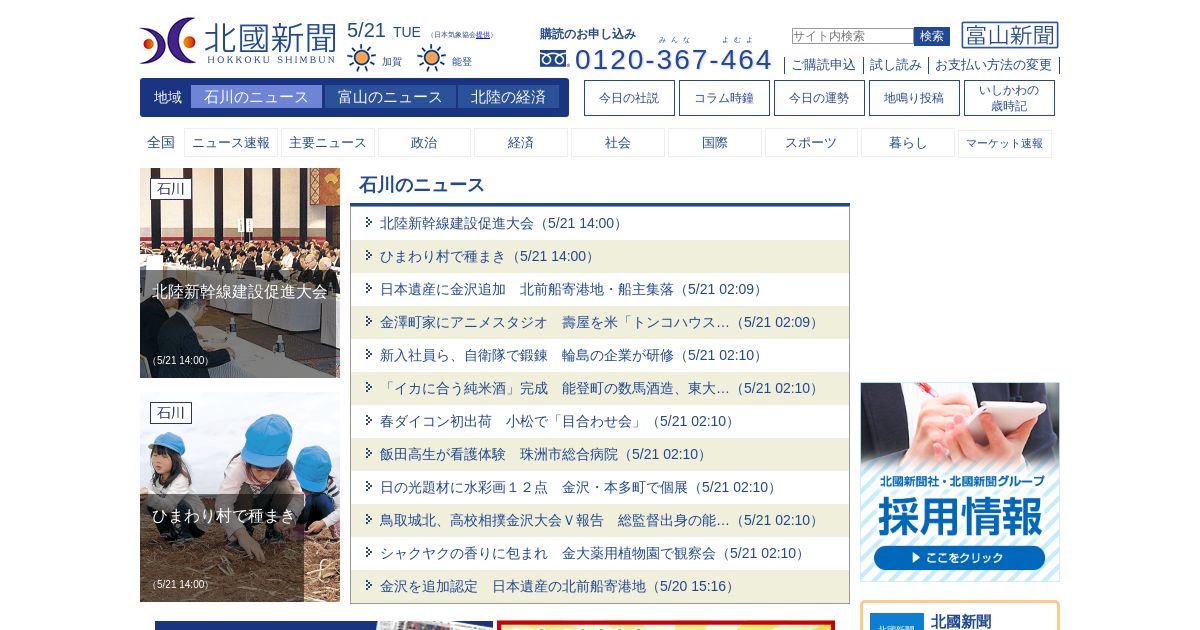Open the ご購読申込 link

(823, 65)
